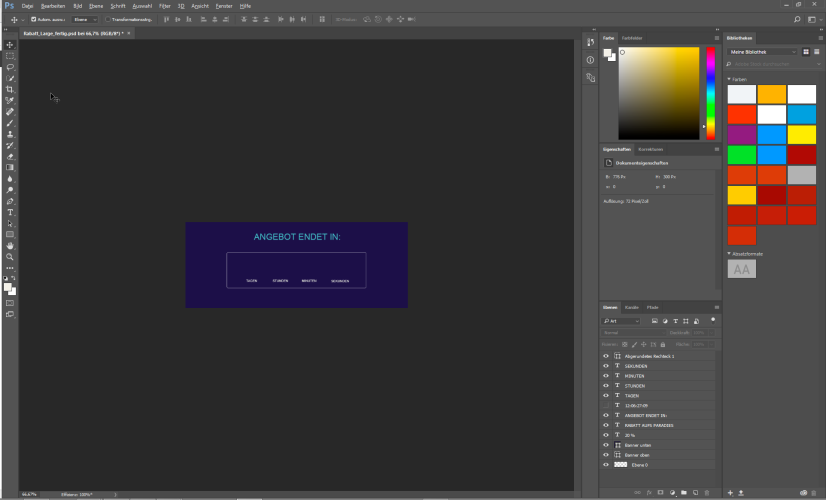Open the Ebenen panel flyout menu

point(716,307)
